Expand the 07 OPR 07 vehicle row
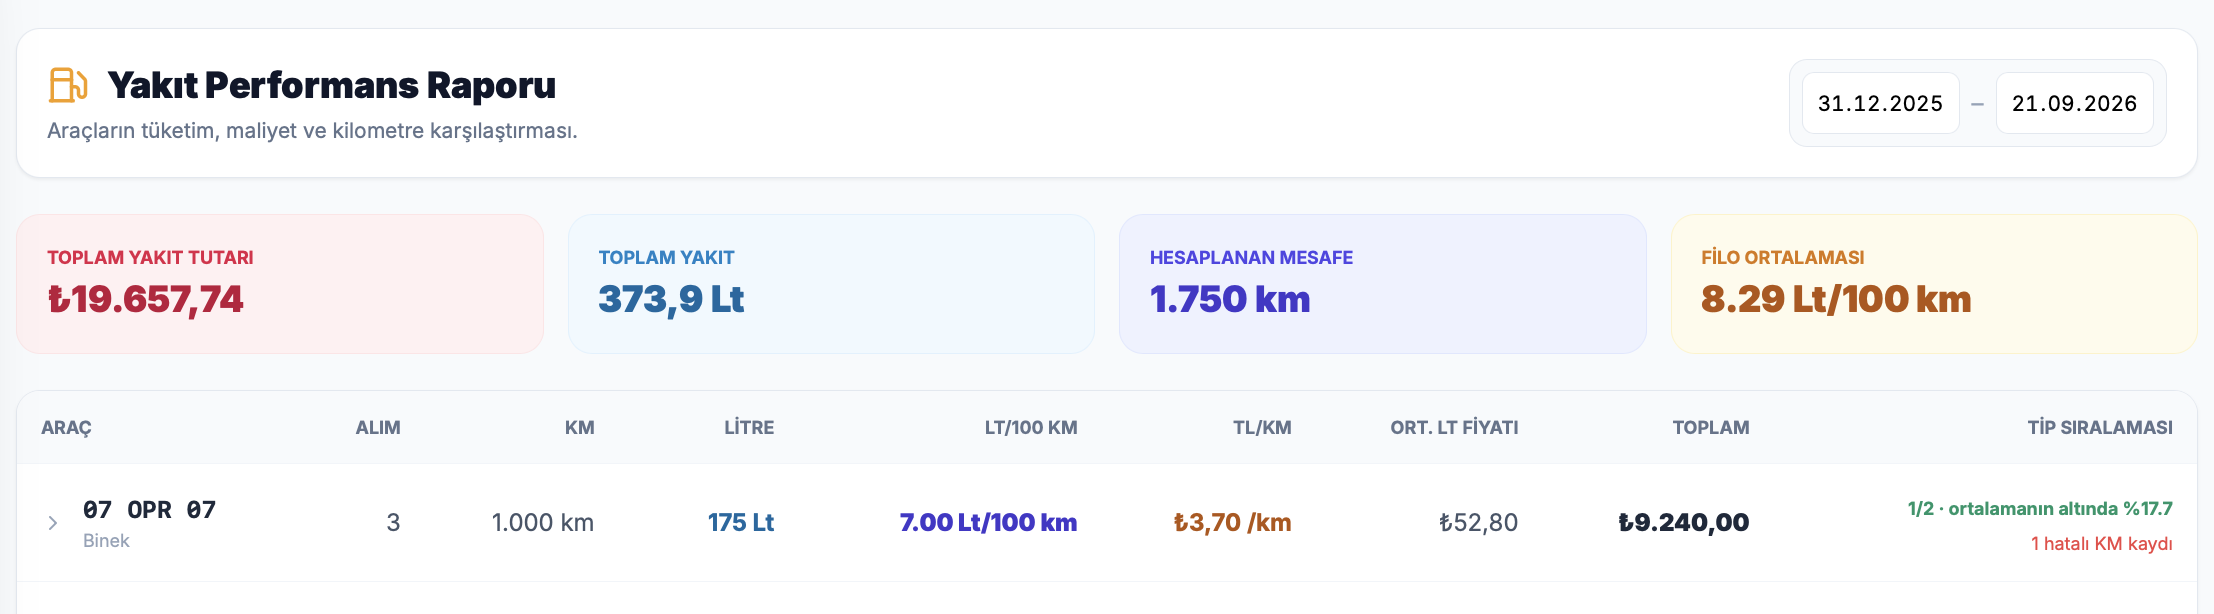The height and width of the screenshot is (614, 2214). (x=53, y=523)
